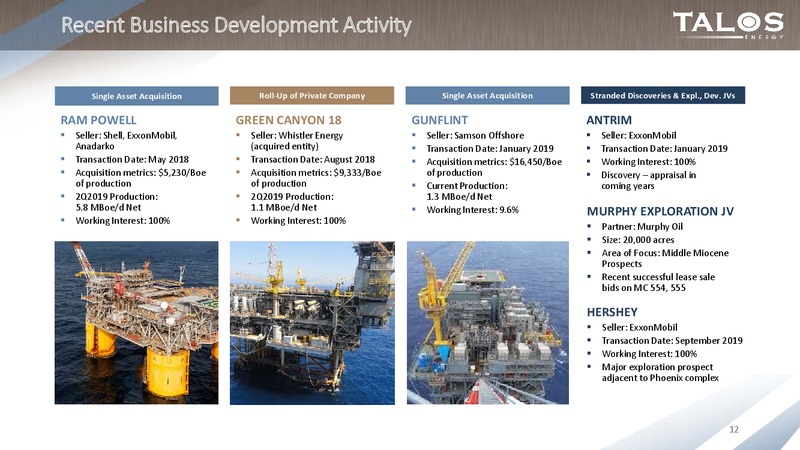Select the 'GREEN CANYON 18' heading
The height and width of the screenshot is (450, 800).
[288, 120]
